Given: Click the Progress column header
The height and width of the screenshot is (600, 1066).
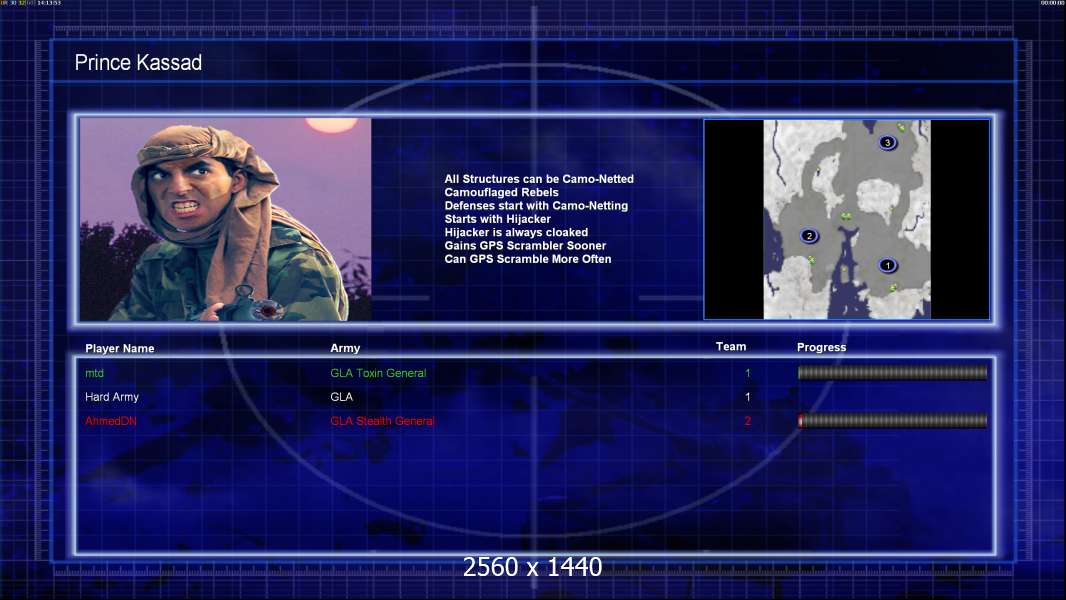Looking at the screenshot, I should pos(821,347).
